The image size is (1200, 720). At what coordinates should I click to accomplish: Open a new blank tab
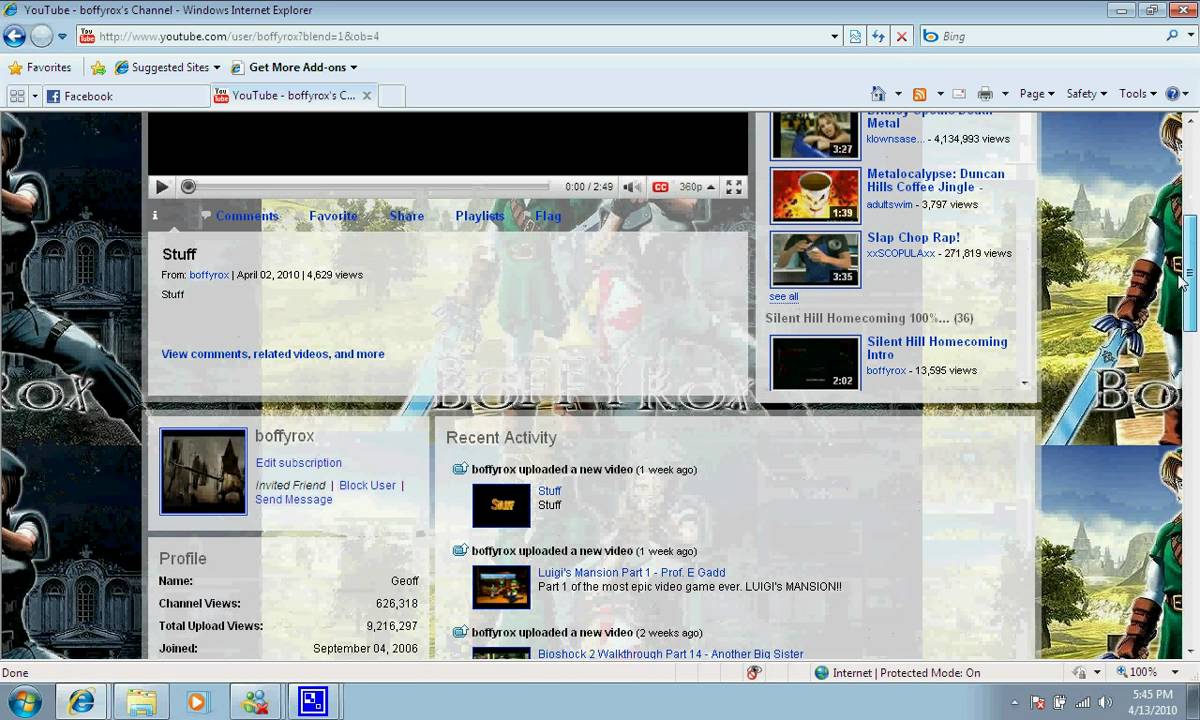[x=392, y=96]
